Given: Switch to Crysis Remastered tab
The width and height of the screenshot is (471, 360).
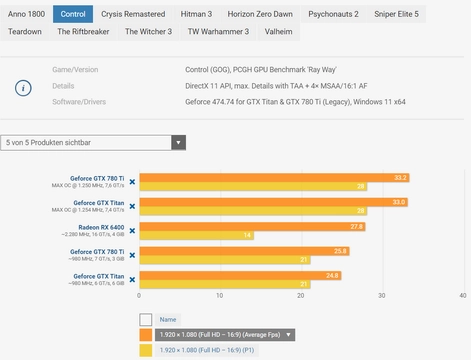Looking at the screenshot, I should 133,14.
